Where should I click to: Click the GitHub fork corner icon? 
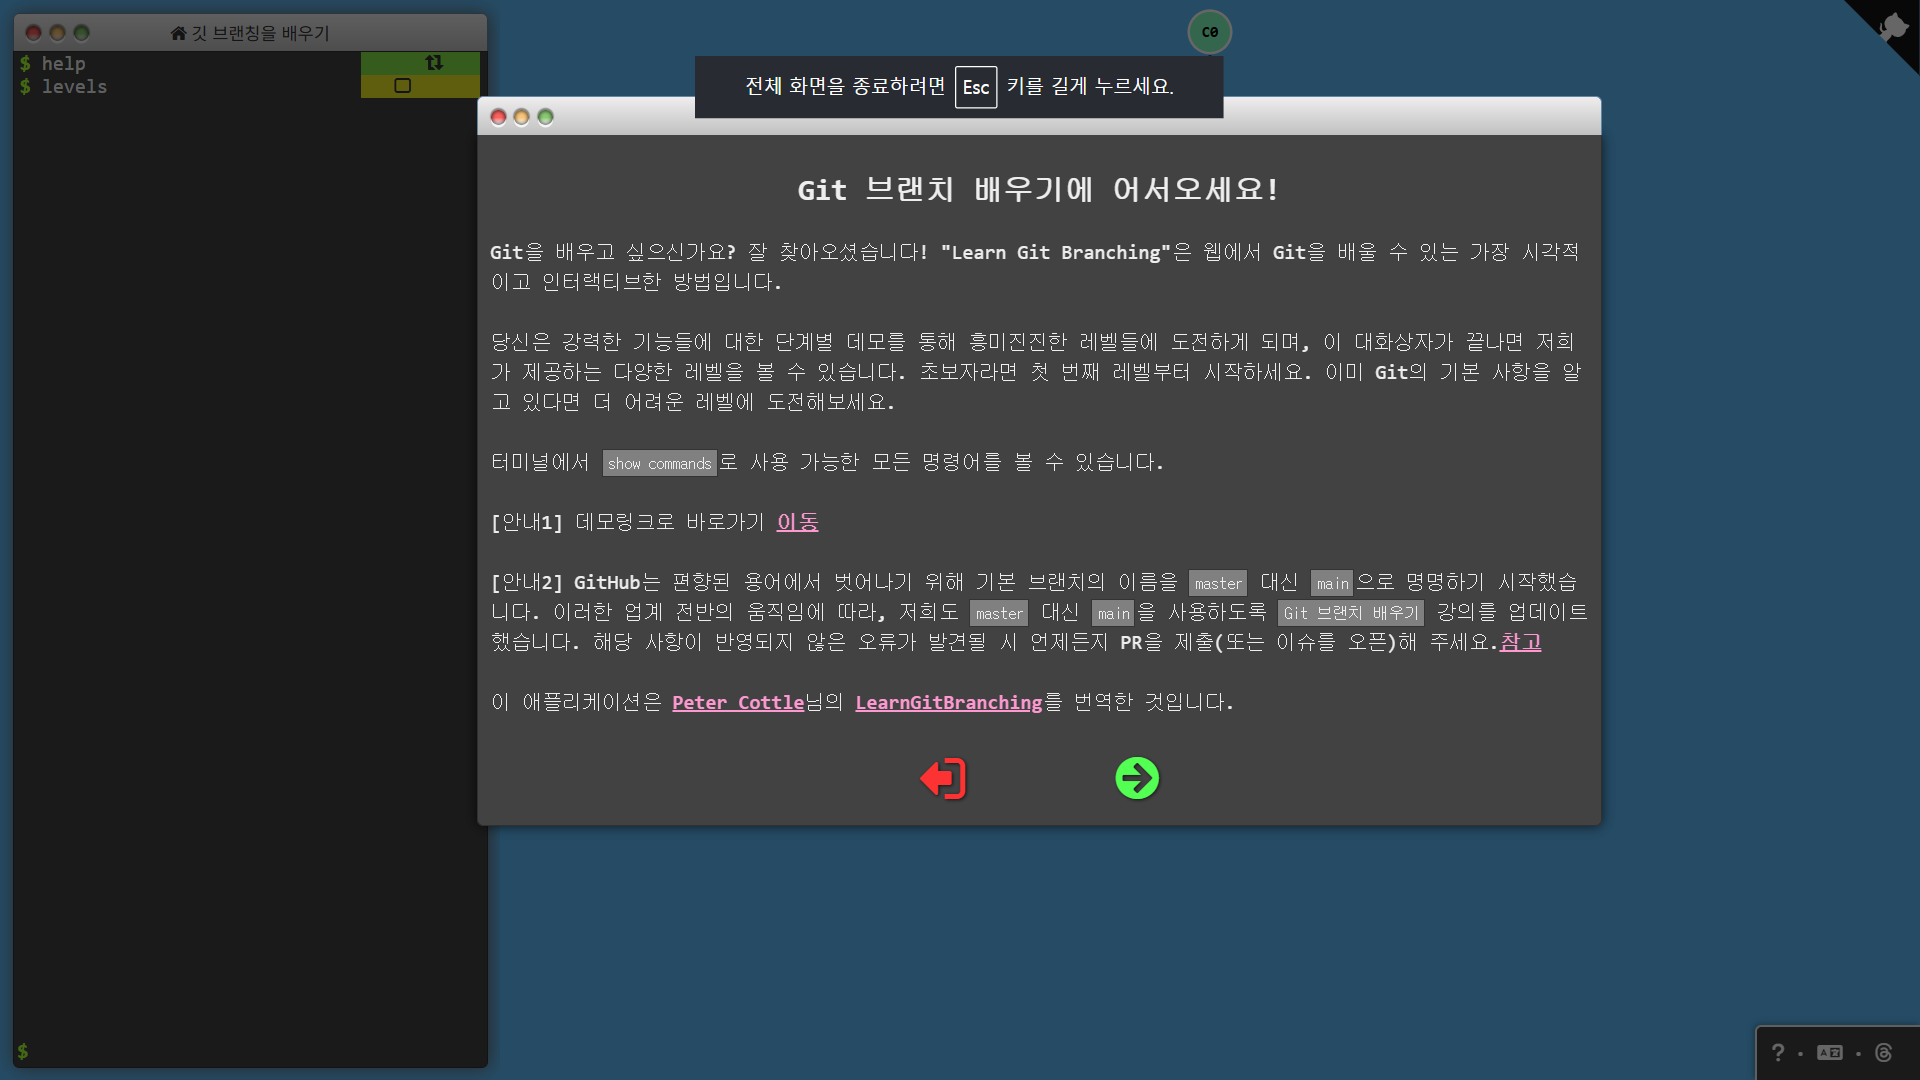pos(1893,26)
